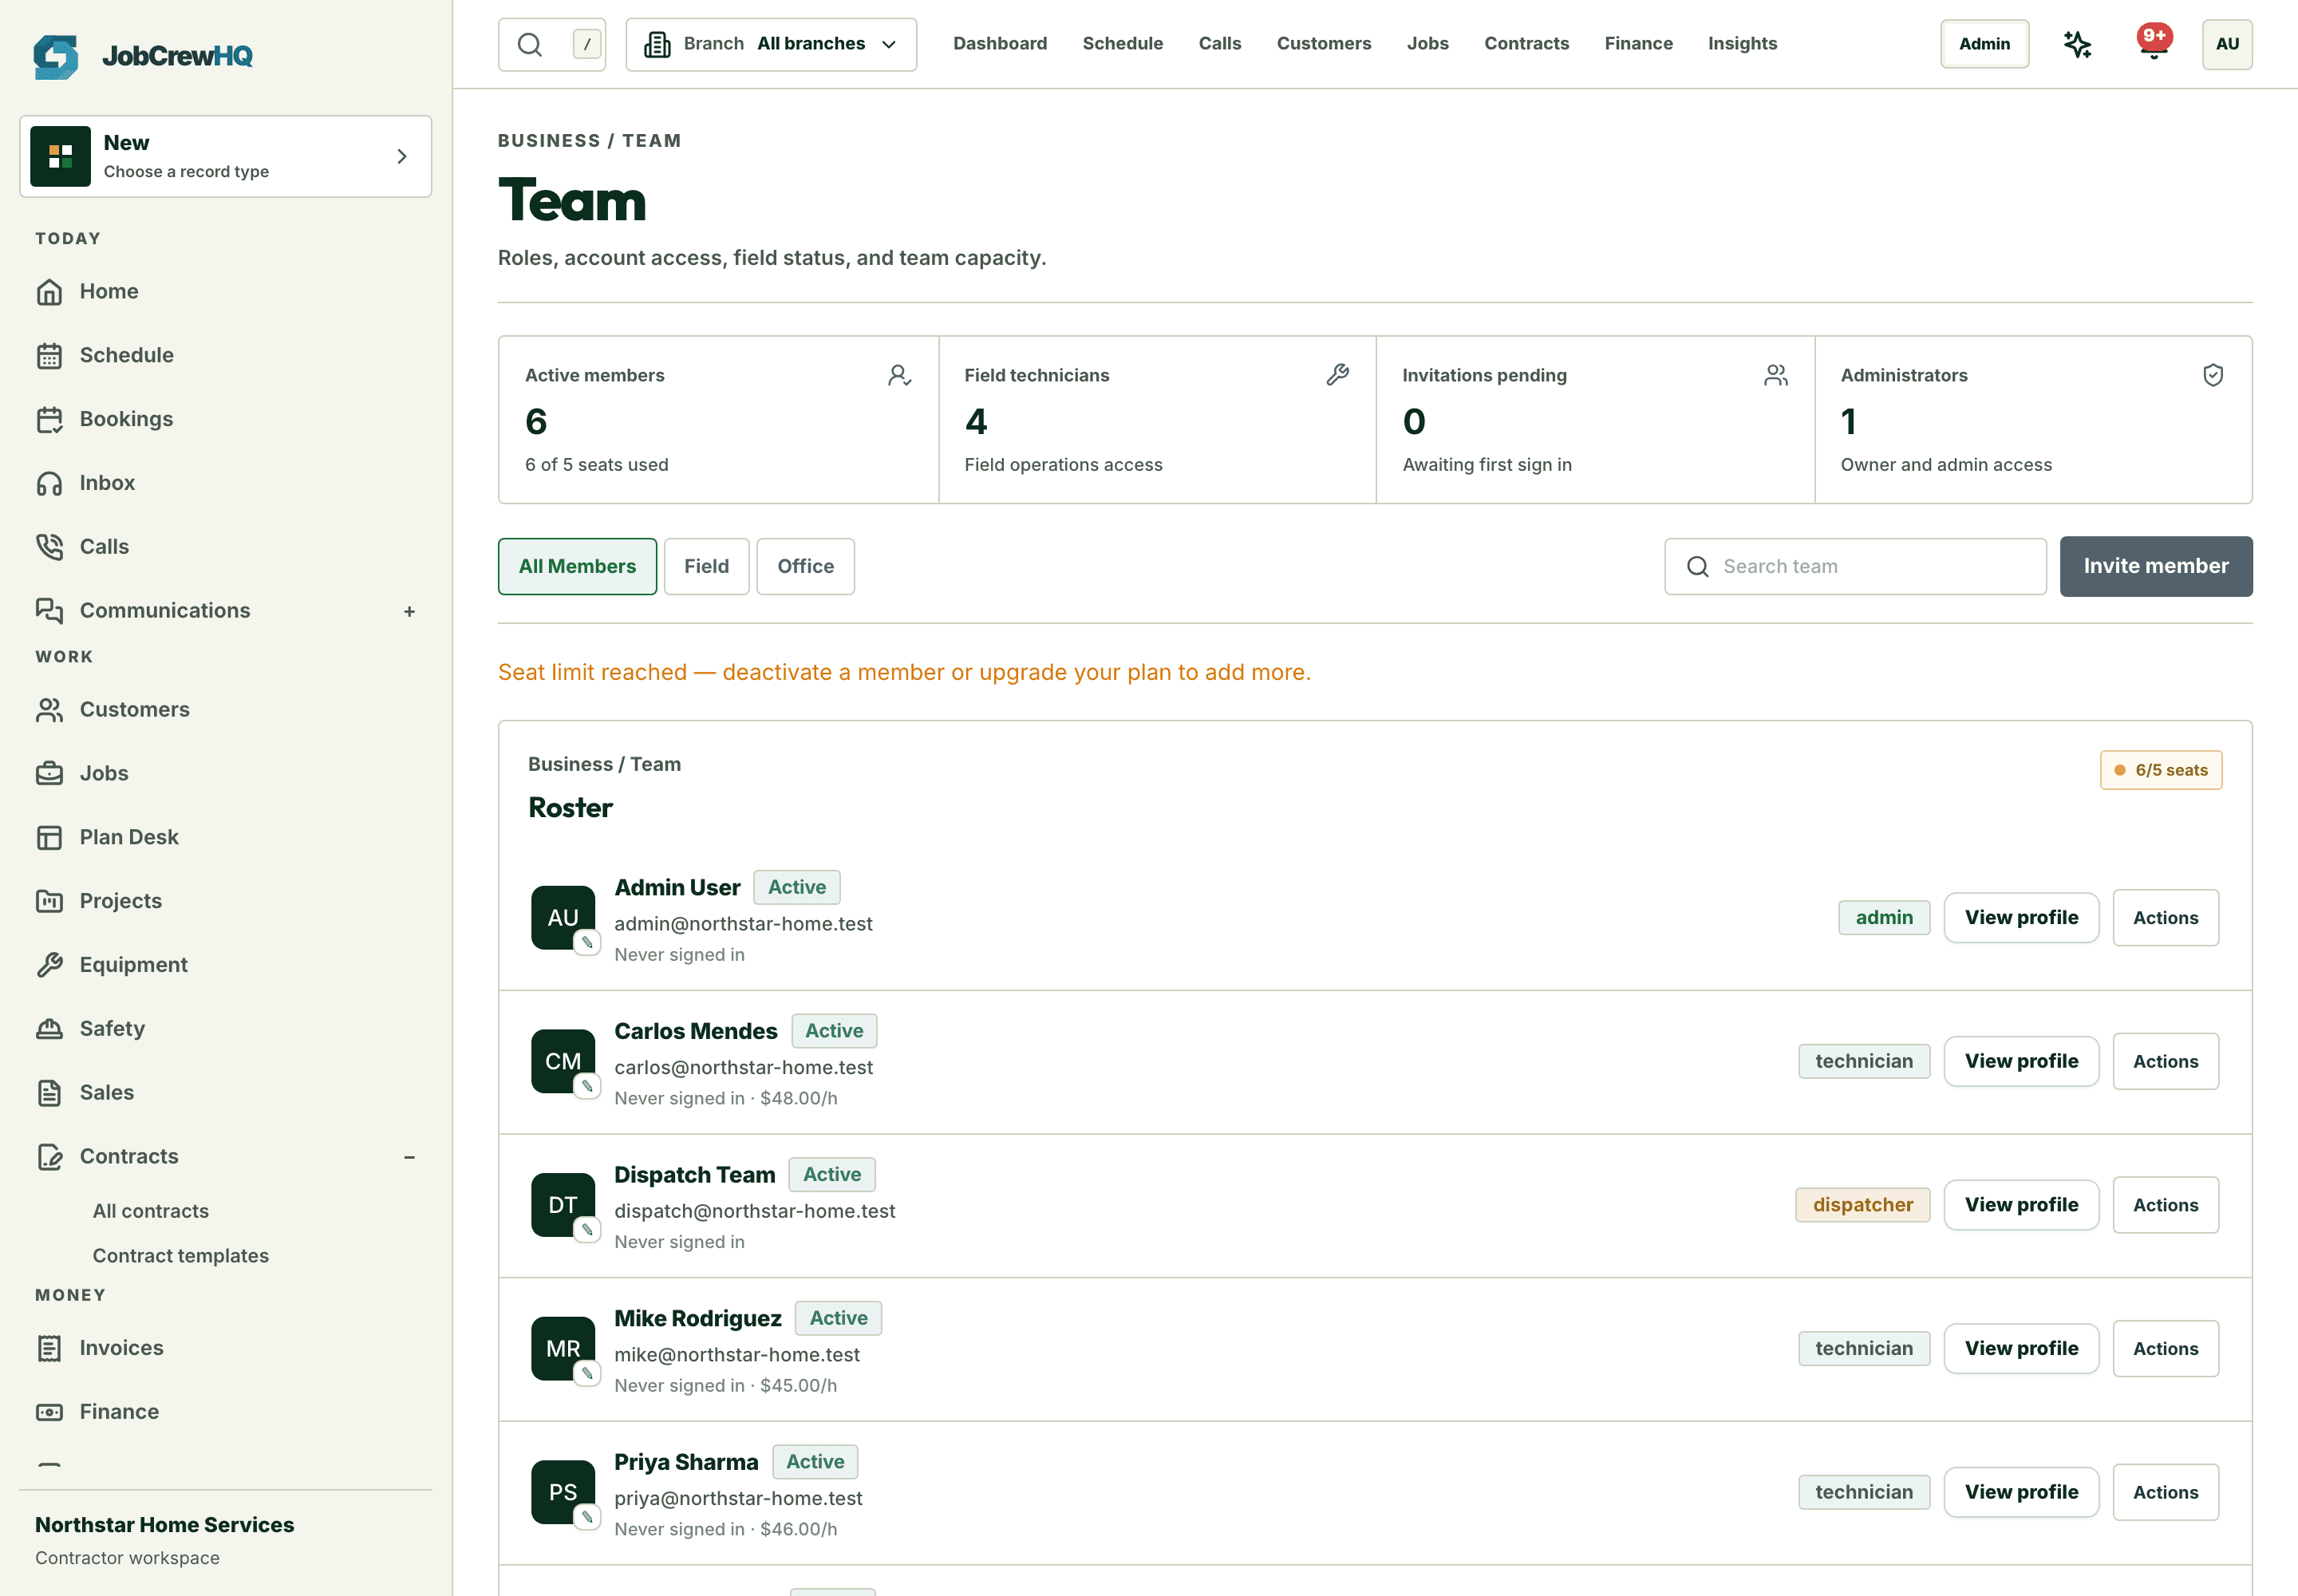2298x1596 pixels.
Task: Open Dashboard in top navigation
Action: 999,44
